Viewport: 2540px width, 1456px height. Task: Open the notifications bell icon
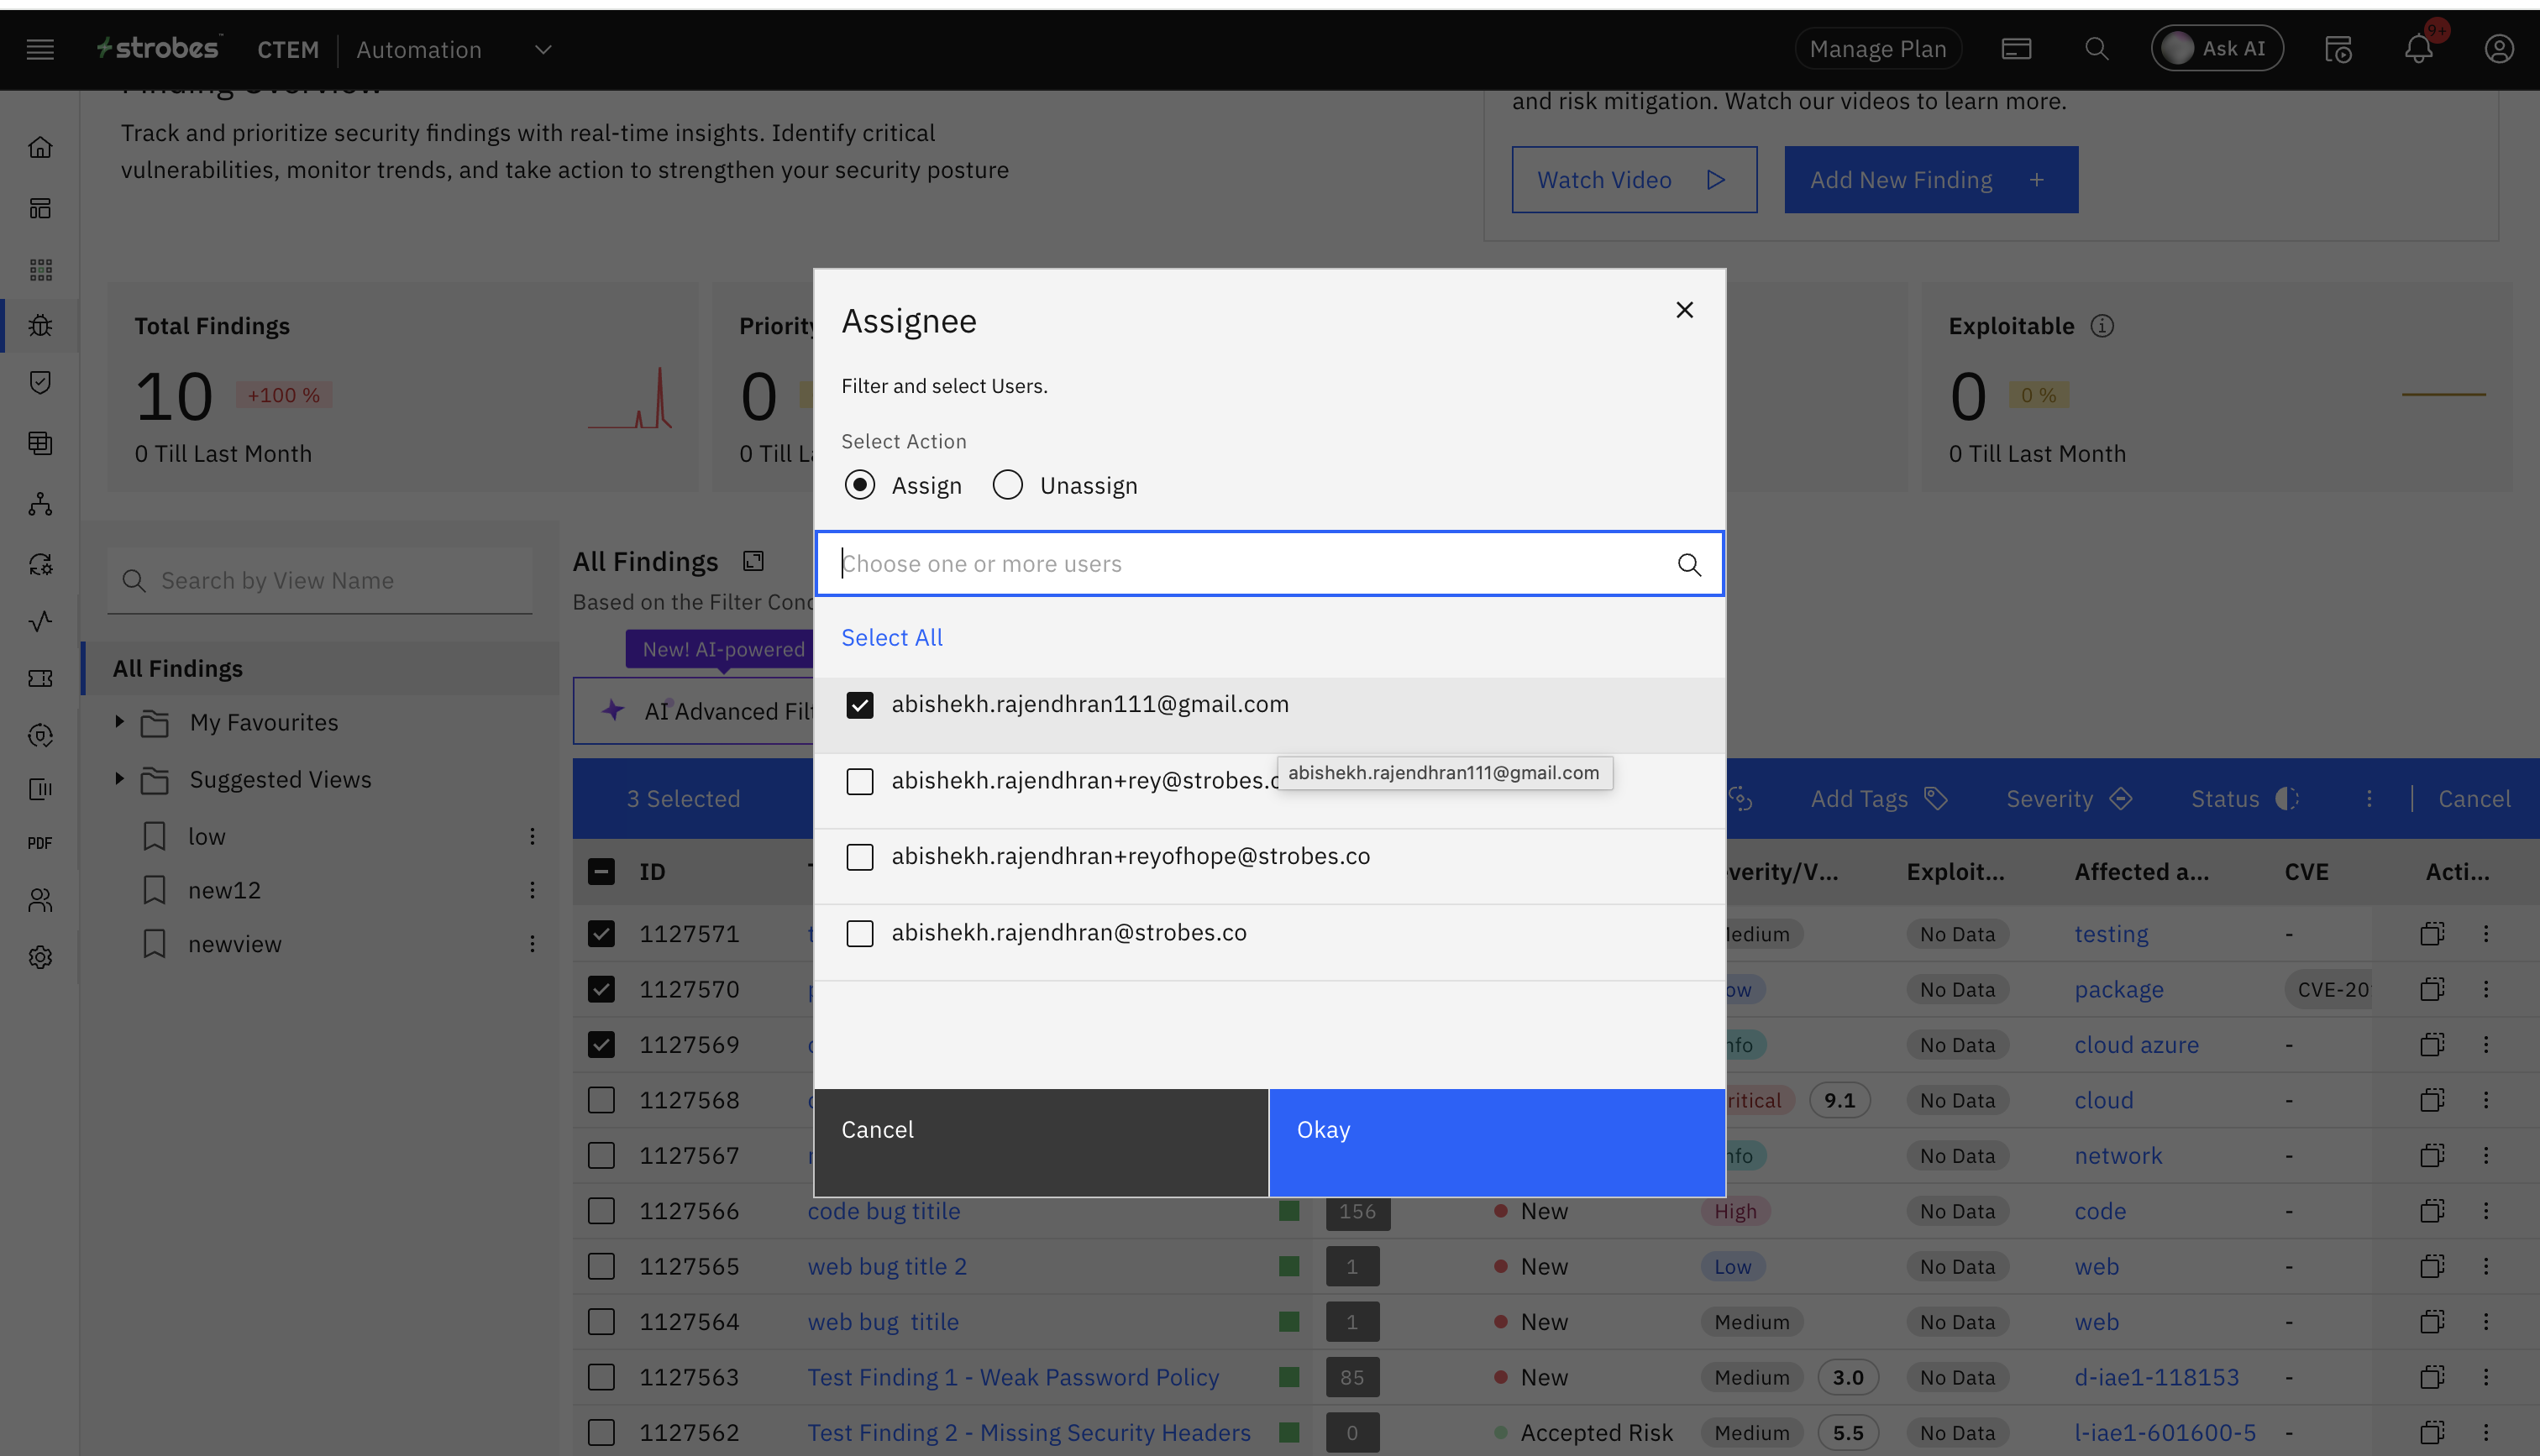2418,49
